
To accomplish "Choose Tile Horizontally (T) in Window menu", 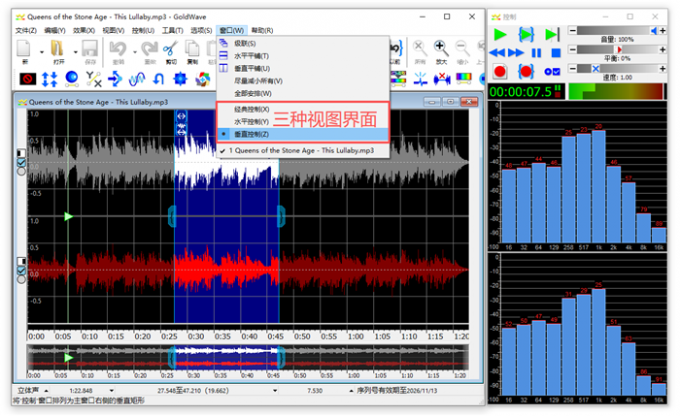I will 303,56.
